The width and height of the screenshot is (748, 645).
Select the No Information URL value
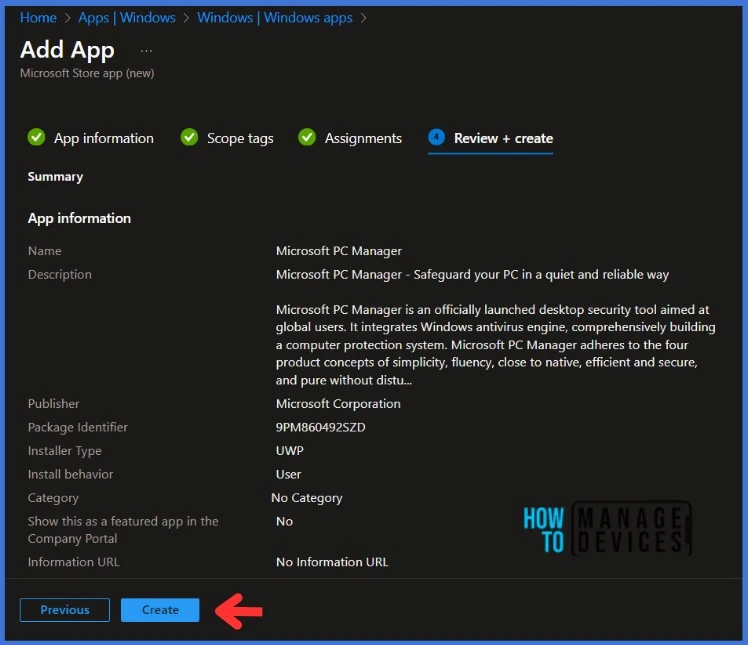point(332,562)
